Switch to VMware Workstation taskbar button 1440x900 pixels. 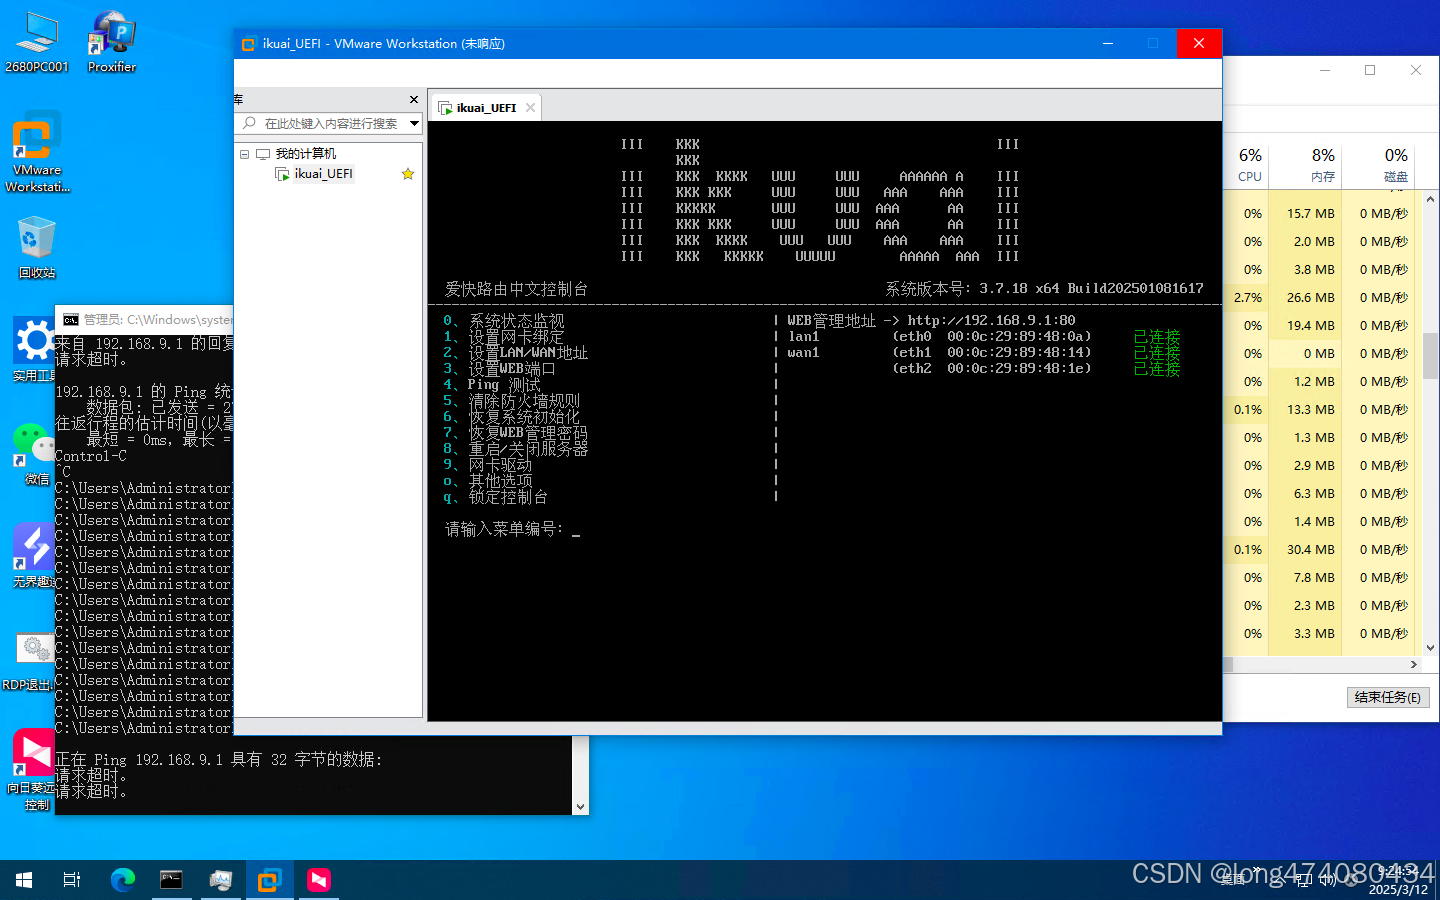(x=269, y=880)
